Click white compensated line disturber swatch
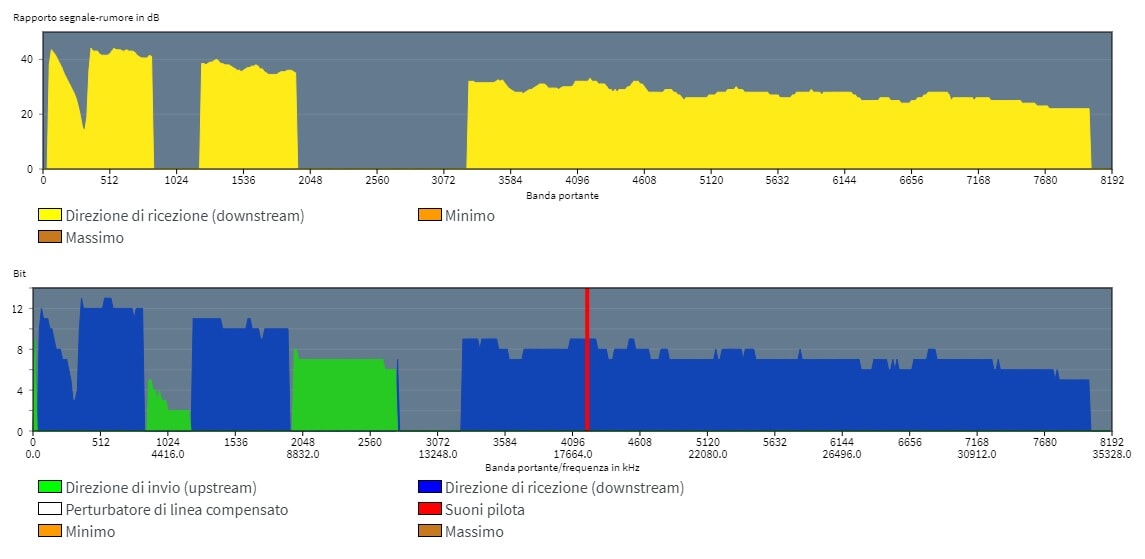The image size is (1145, 559). click(50, 510)
